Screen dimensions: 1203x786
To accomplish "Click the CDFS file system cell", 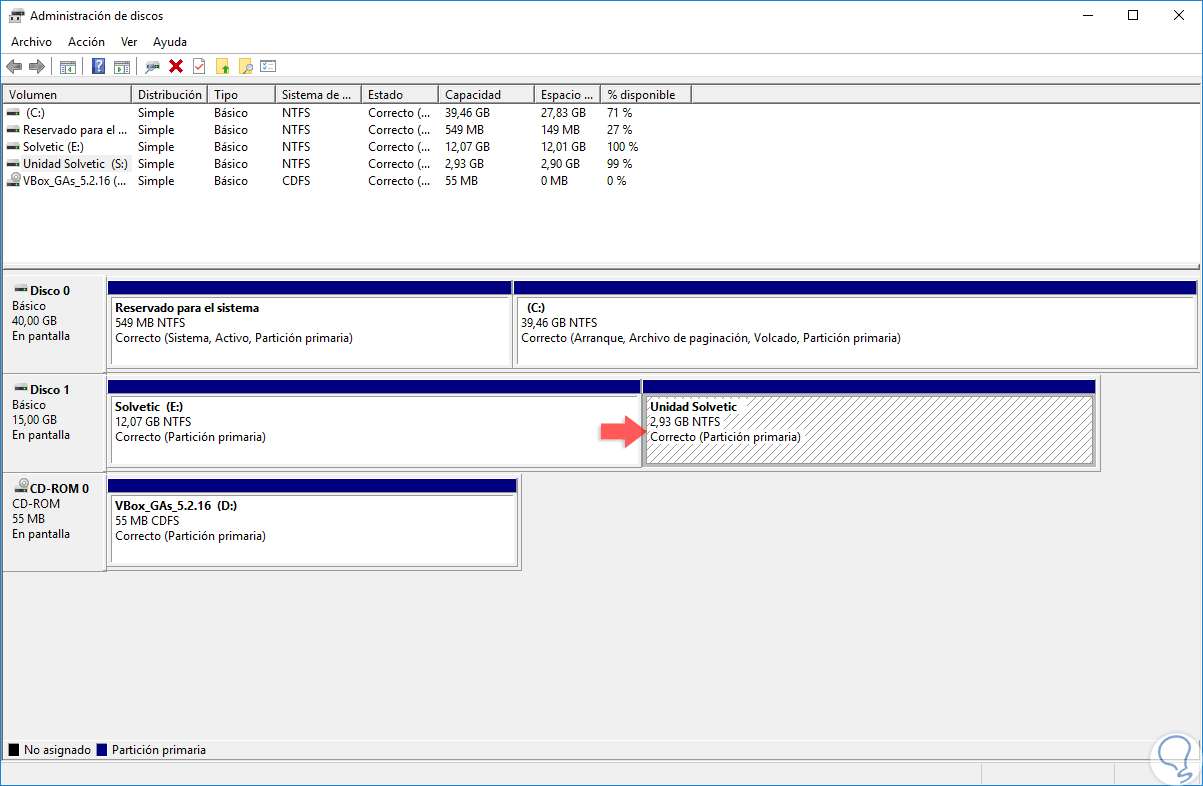I will click(296, 181).
